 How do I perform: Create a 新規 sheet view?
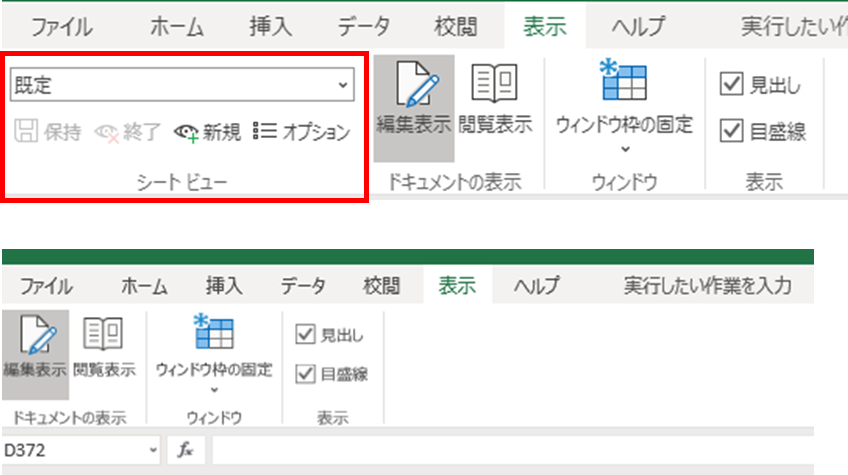[x=207, y=132]
